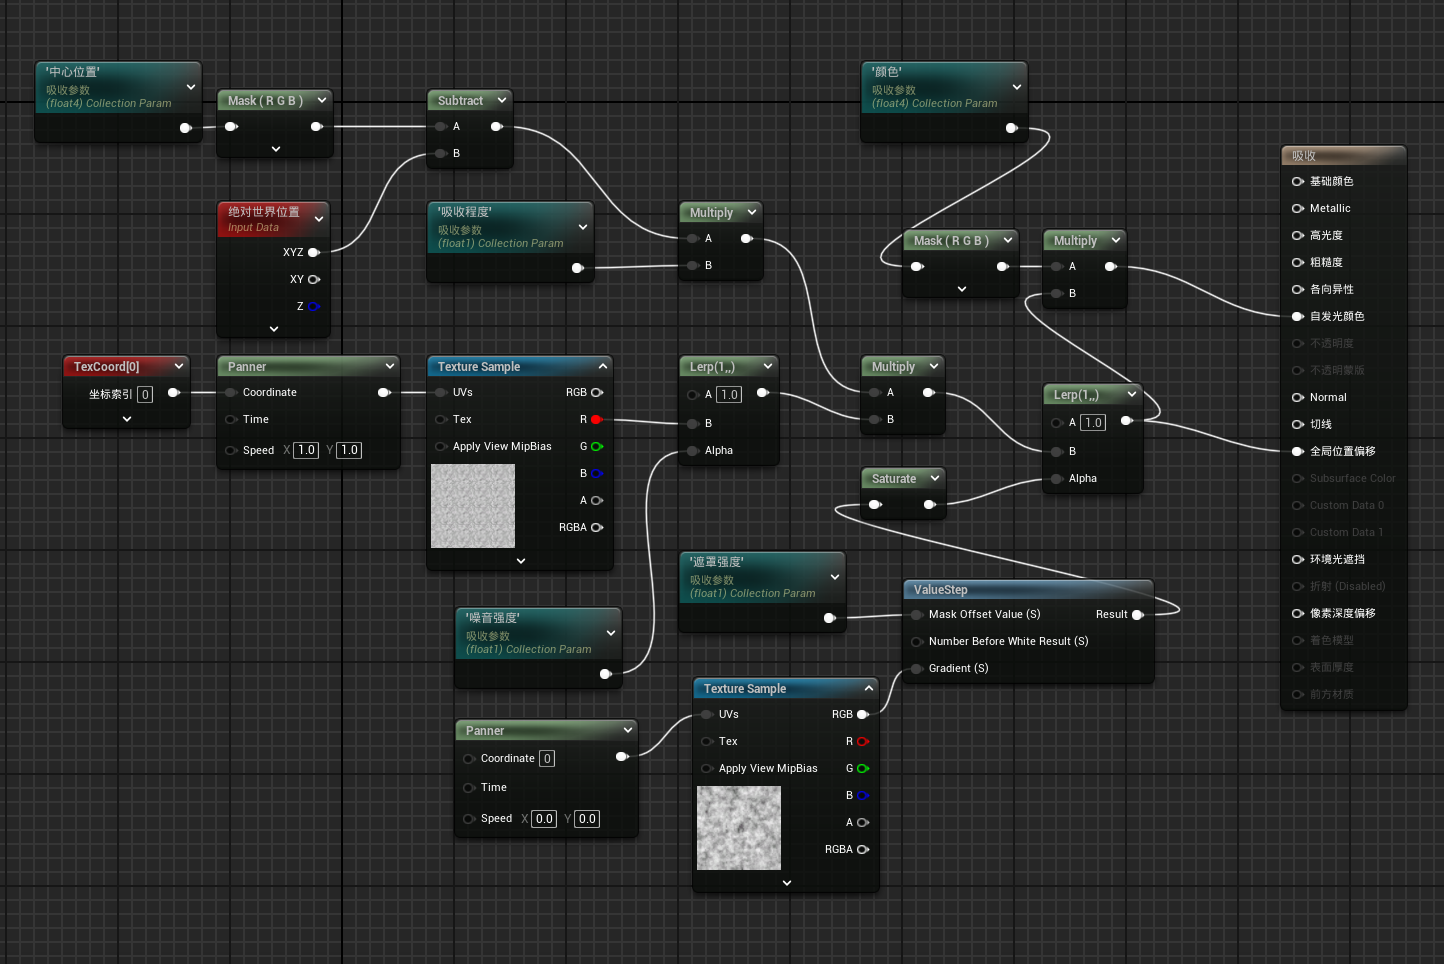Click the 粗糙度 input pin on 吸收 node
This screenshot has width=1444, height=964.
[x=1298, y=263]
